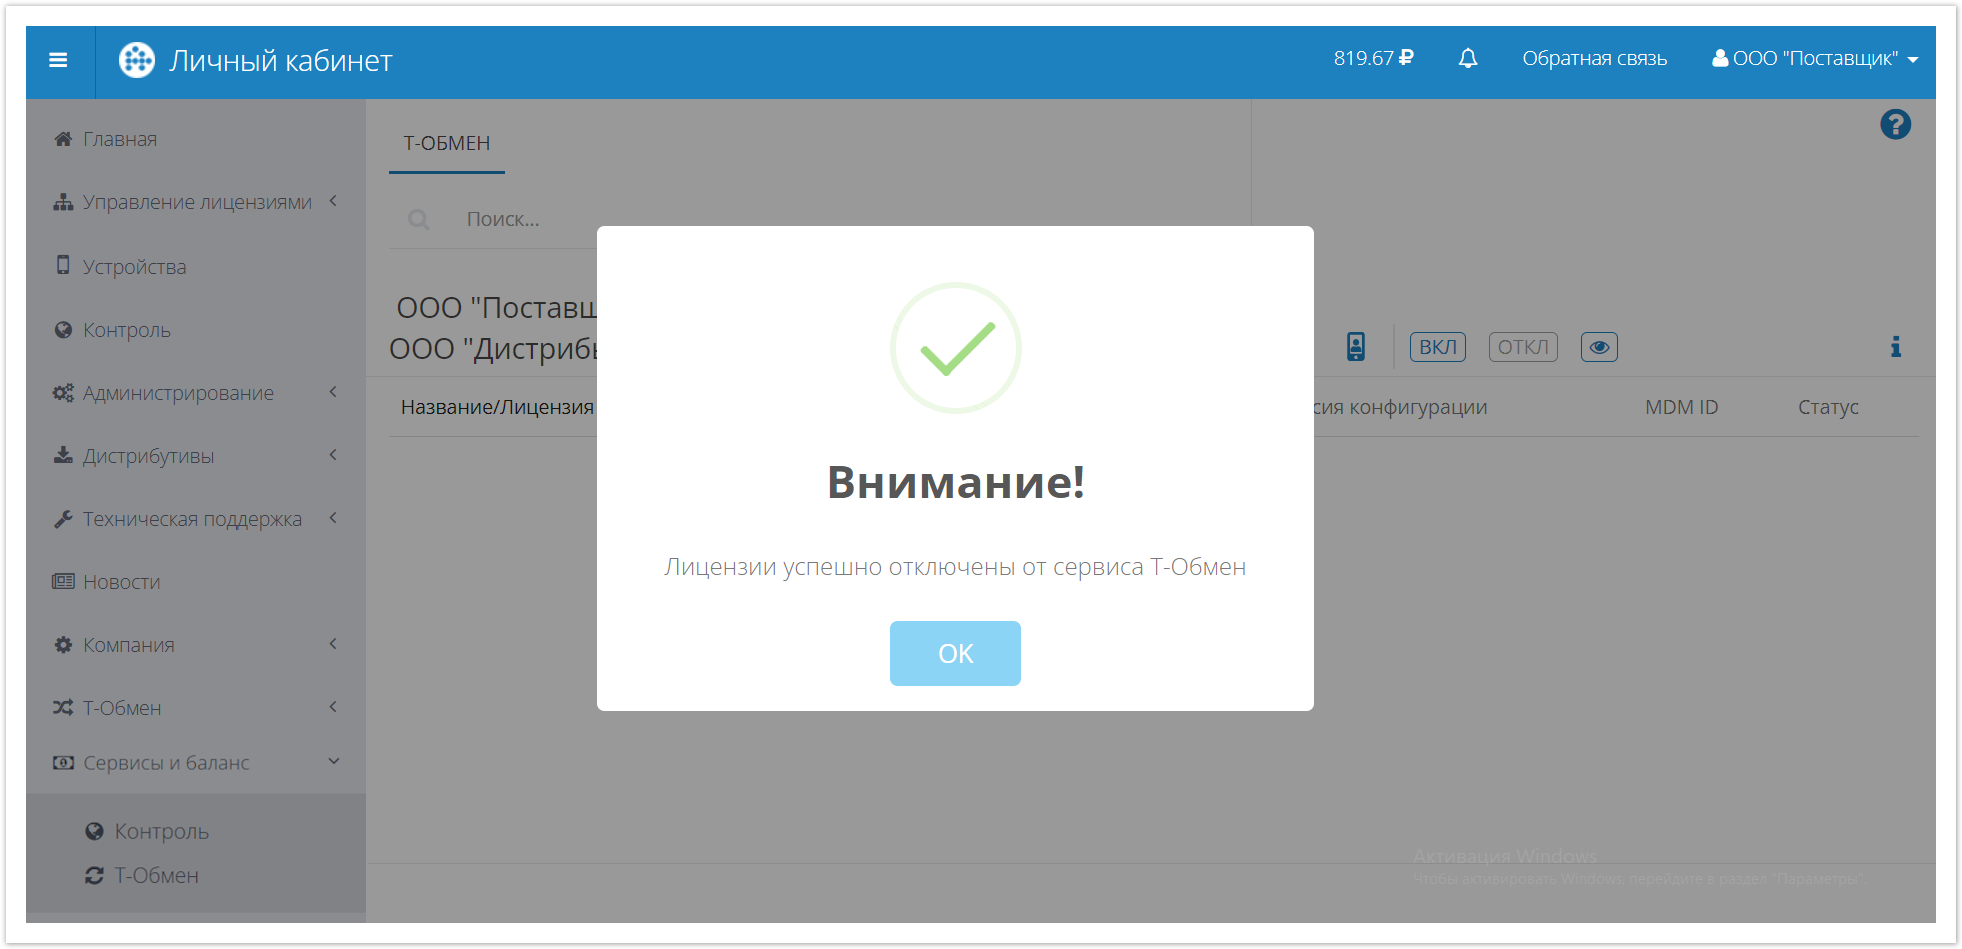Click the info icon near table header

coord(1895,347)
